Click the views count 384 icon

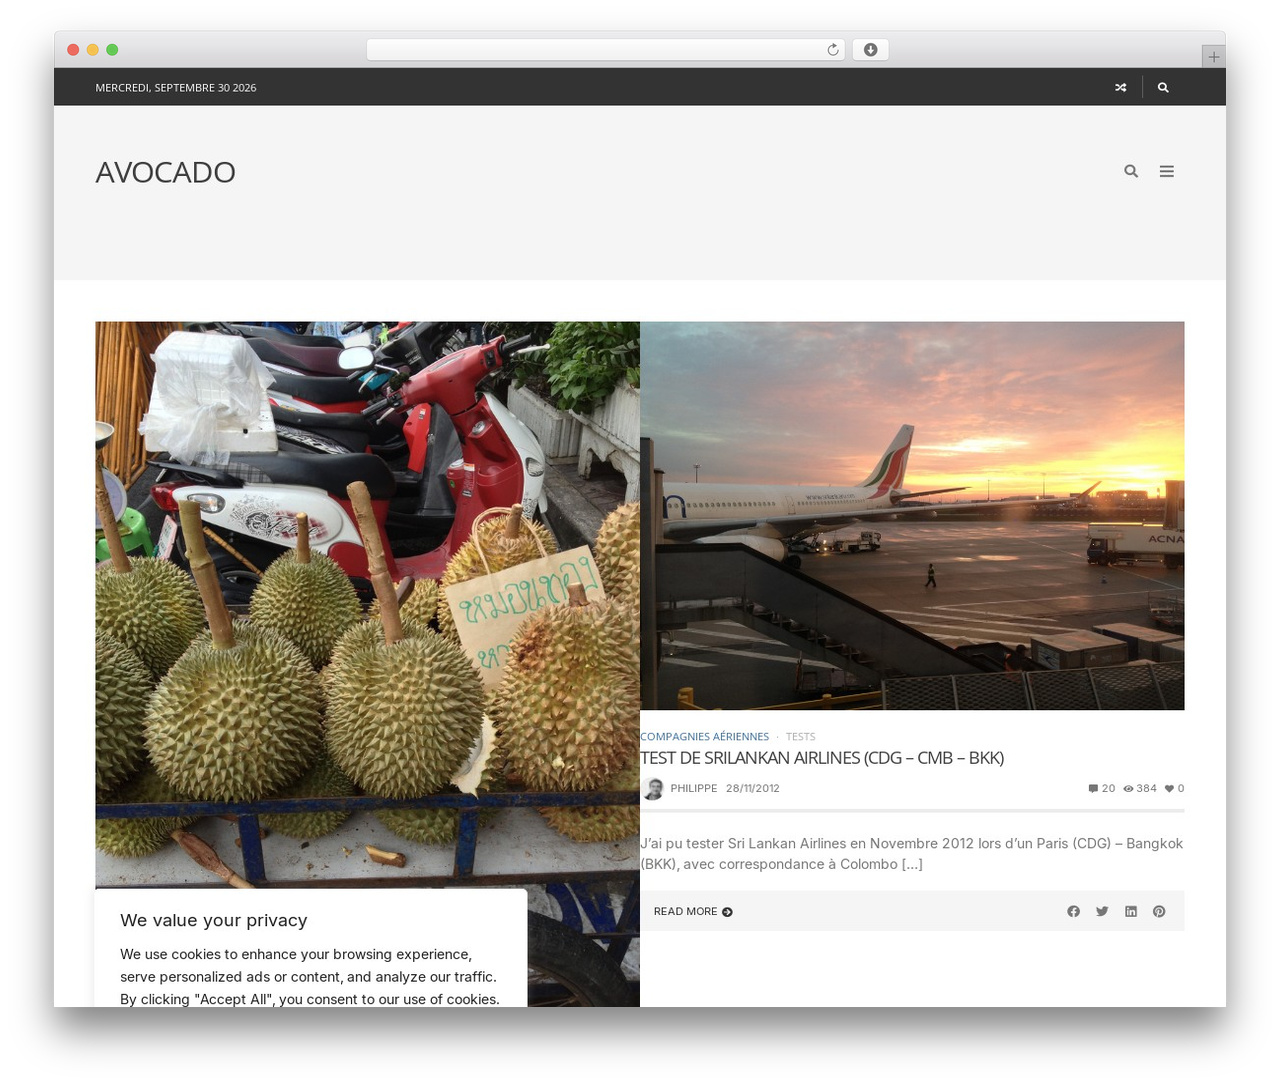(1128, 789)
